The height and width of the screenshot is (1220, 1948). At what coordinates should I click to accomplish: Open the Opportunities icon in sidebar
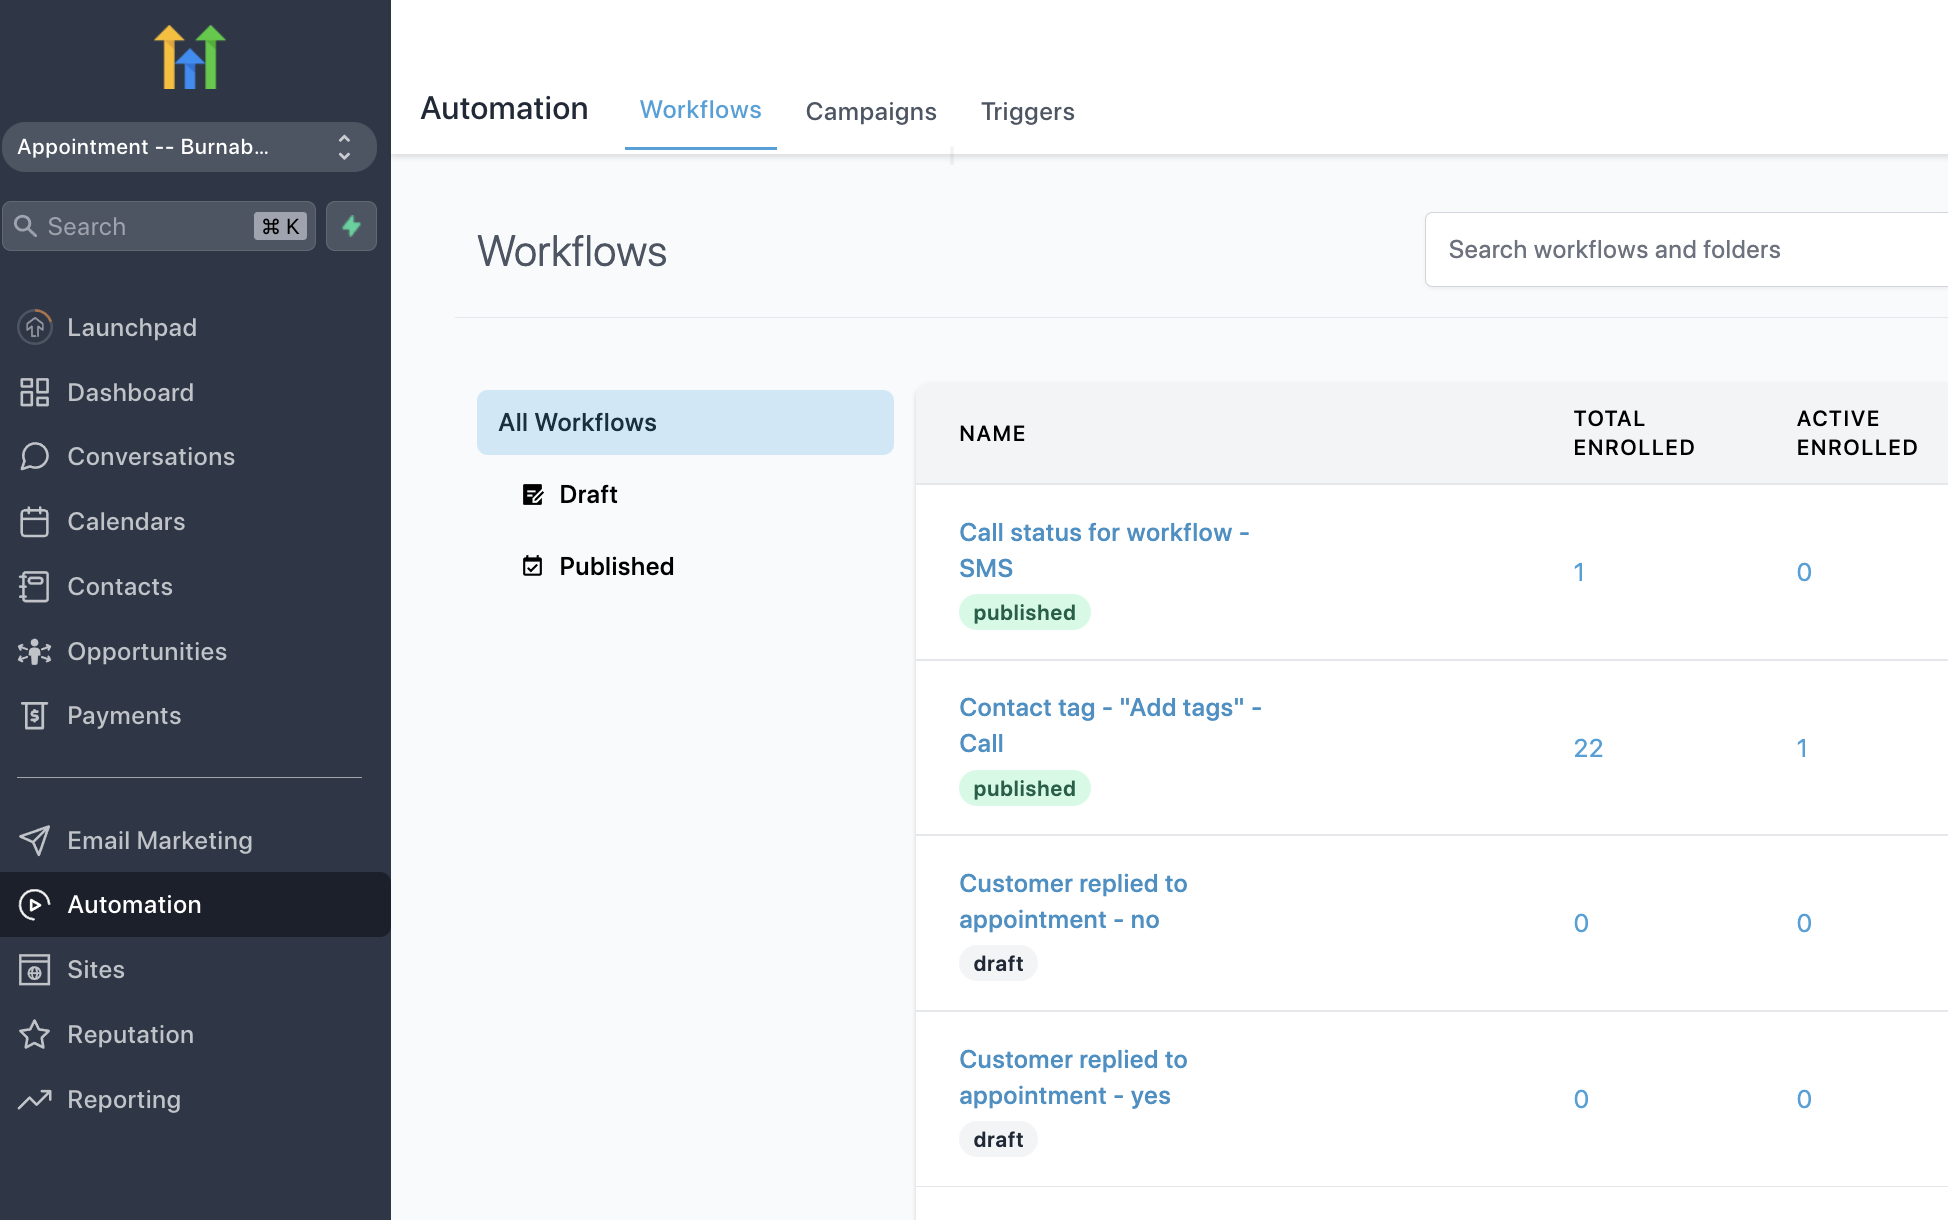pos(35,652)
